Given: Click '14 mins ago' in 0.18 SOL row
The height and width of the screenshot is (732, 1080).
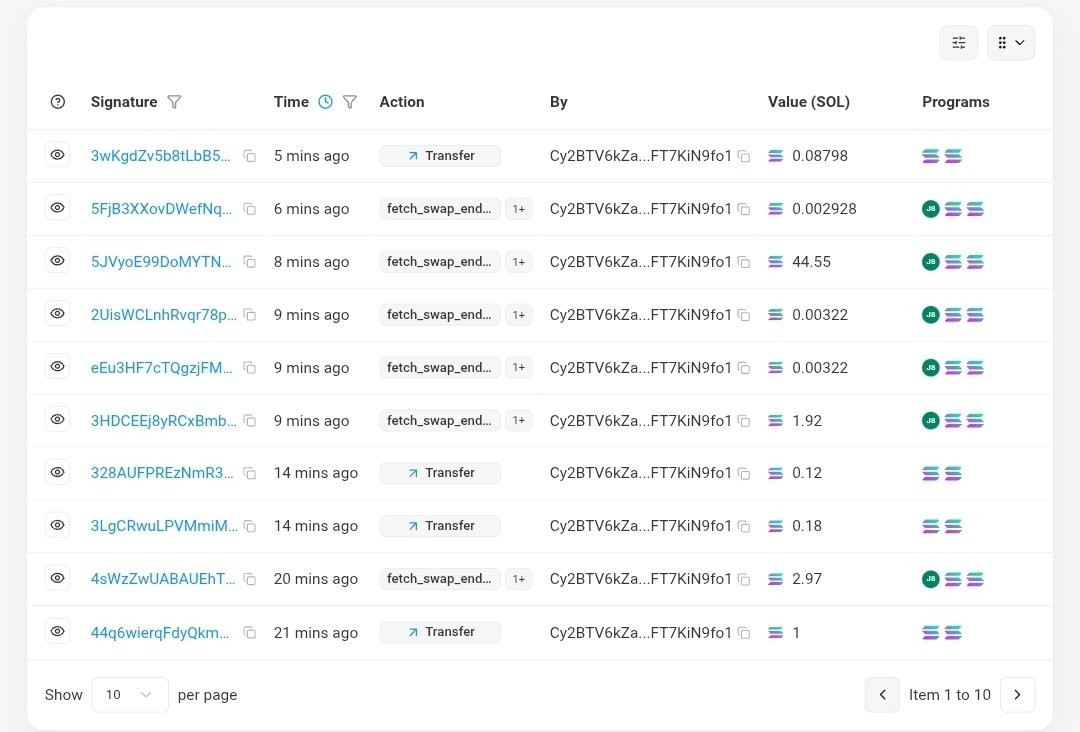Looking at the screenshot, I should (x=315, y=526).
